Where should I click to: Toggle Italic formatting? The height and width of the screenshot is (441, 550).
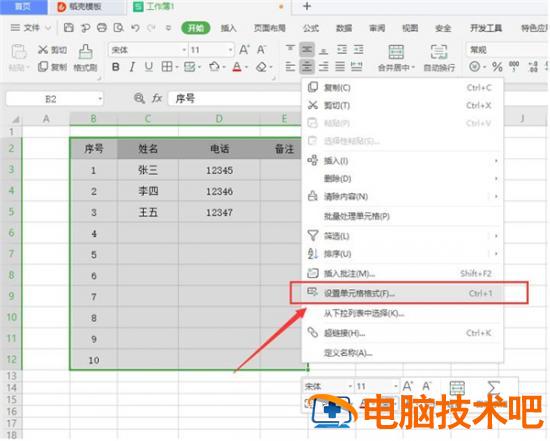(x=132, y=67)
